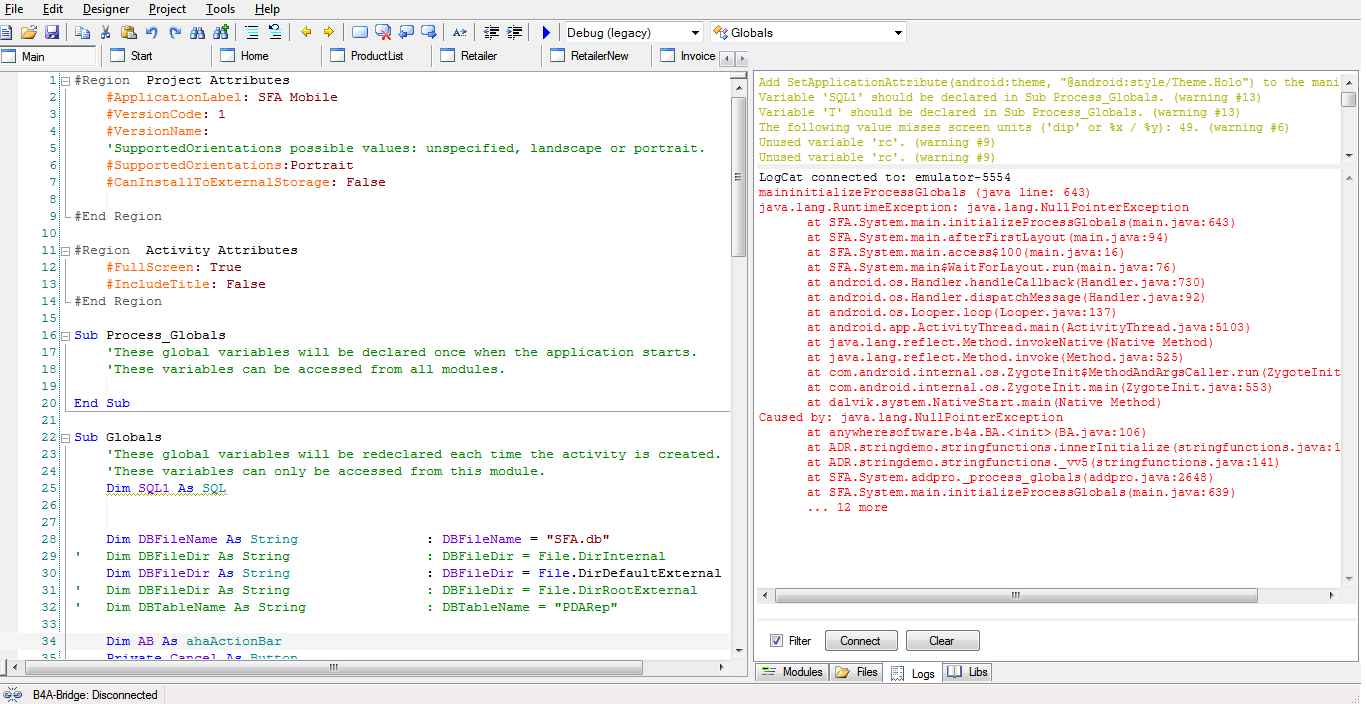Click the Find binoculars icon

tap(197, 33)
